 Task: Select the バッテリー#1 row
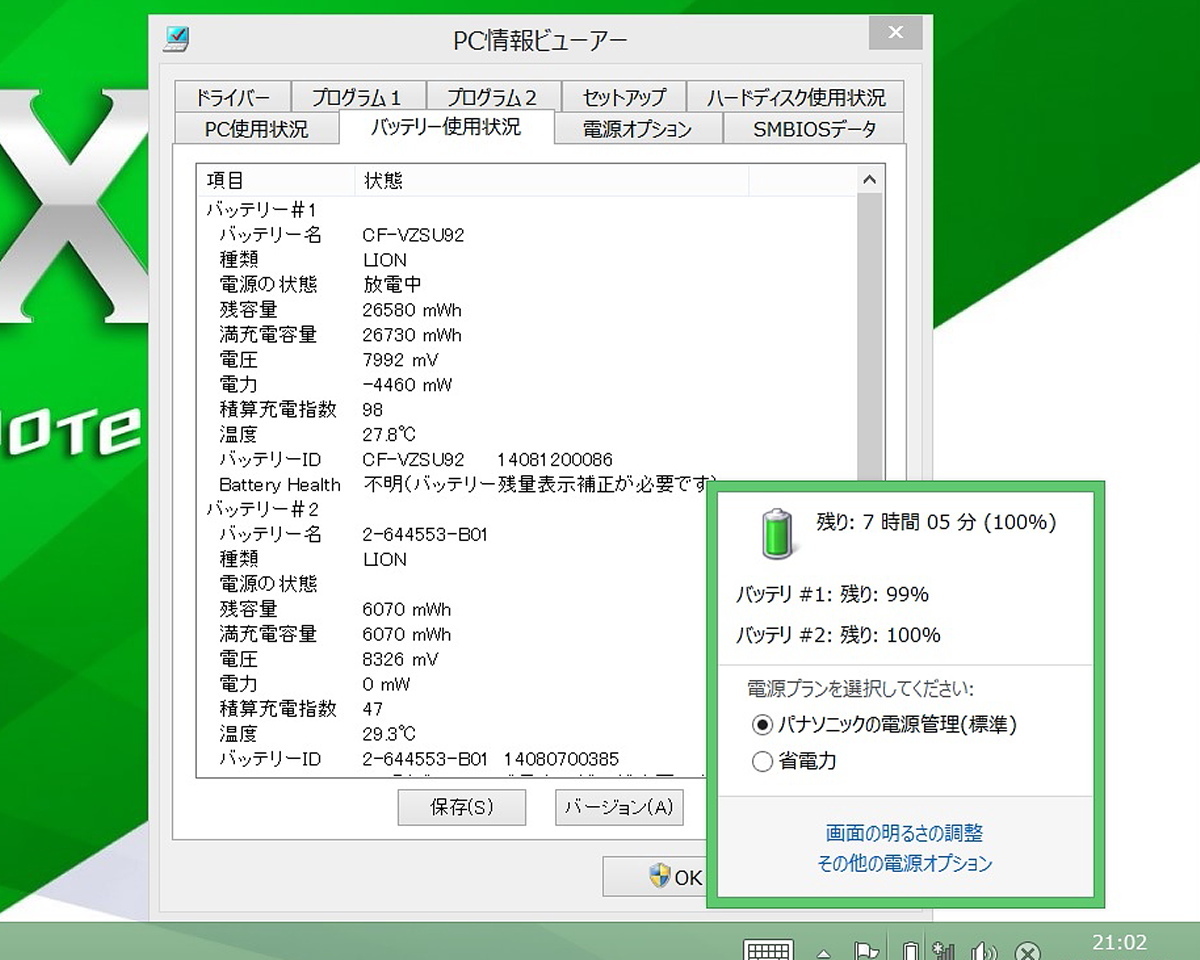[262, 210]
